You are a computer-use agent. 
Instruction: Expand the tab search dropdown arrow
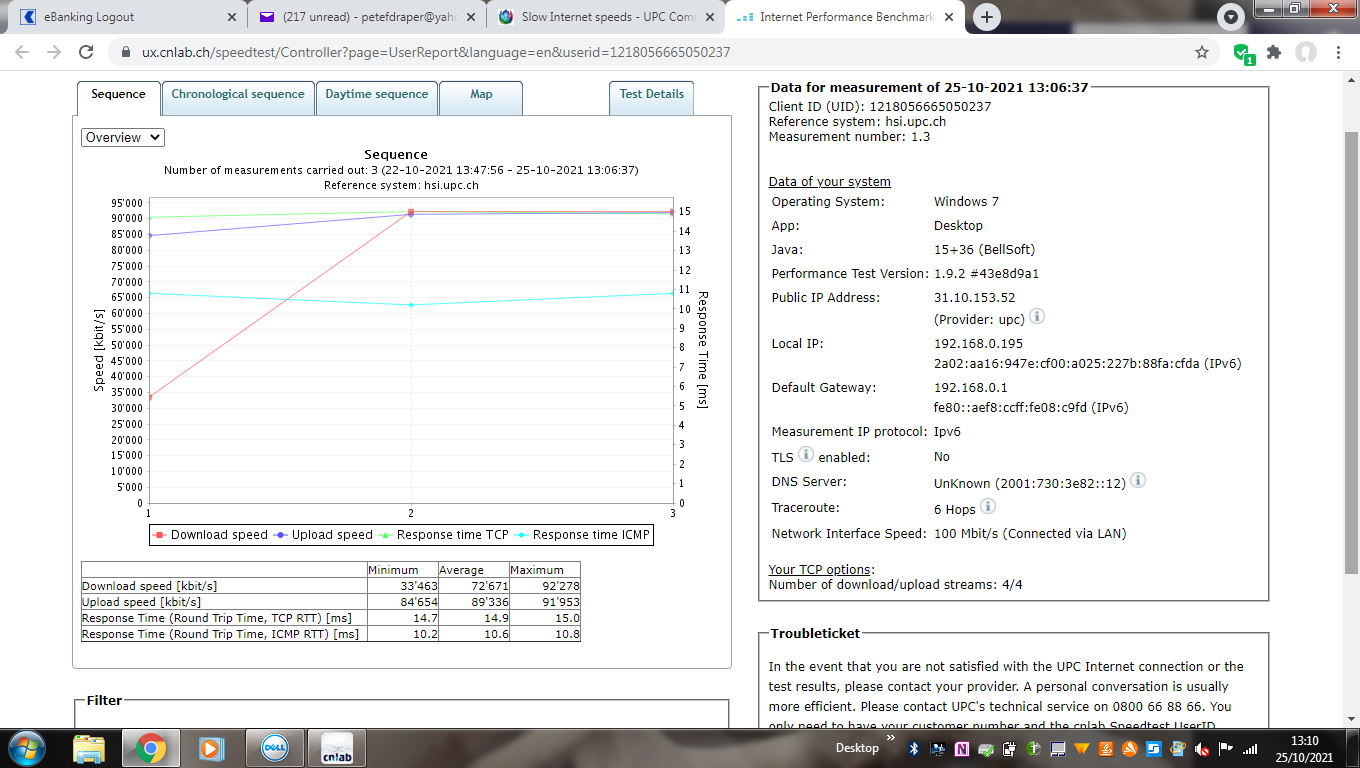coord(1231,17)
